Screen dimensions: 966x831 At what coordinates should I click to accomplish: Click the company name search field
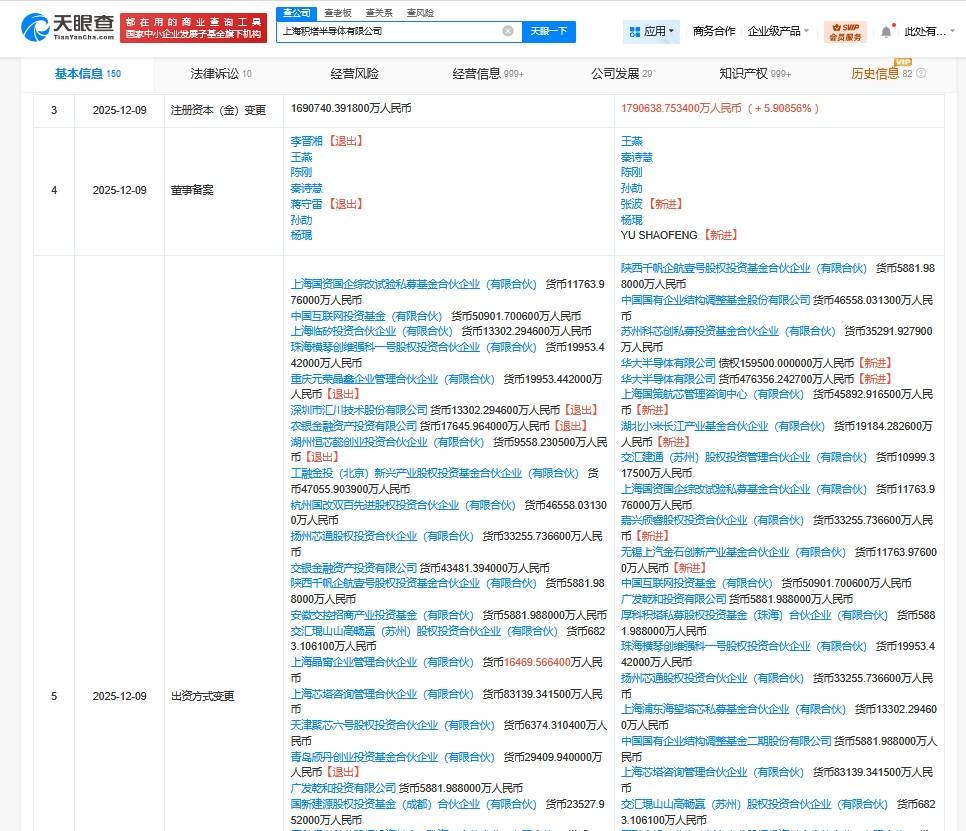pyautogui.click(x=390, y=31)
